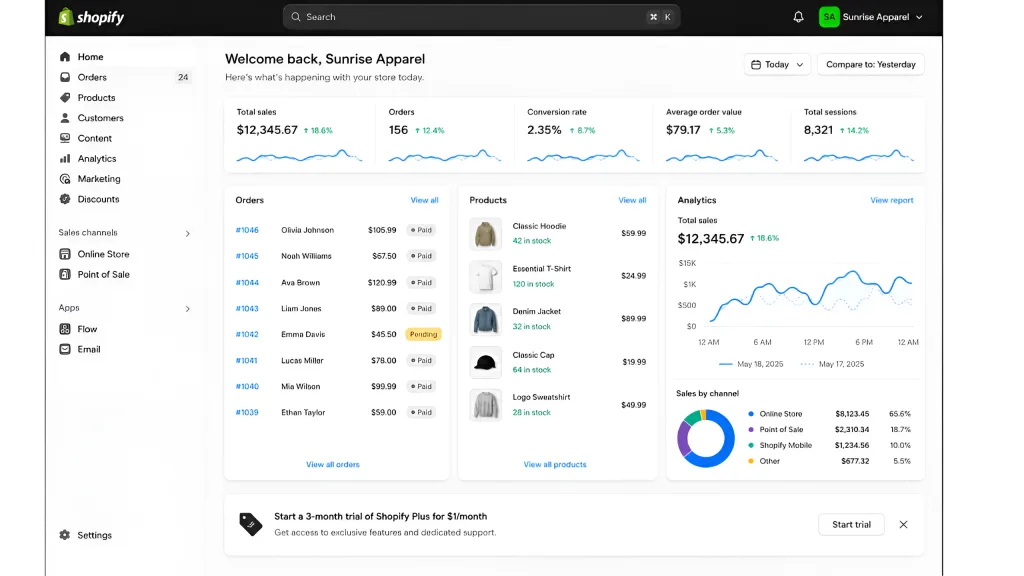Click the Pending status badge
The image size is (1024, 576).
point(423,334)
